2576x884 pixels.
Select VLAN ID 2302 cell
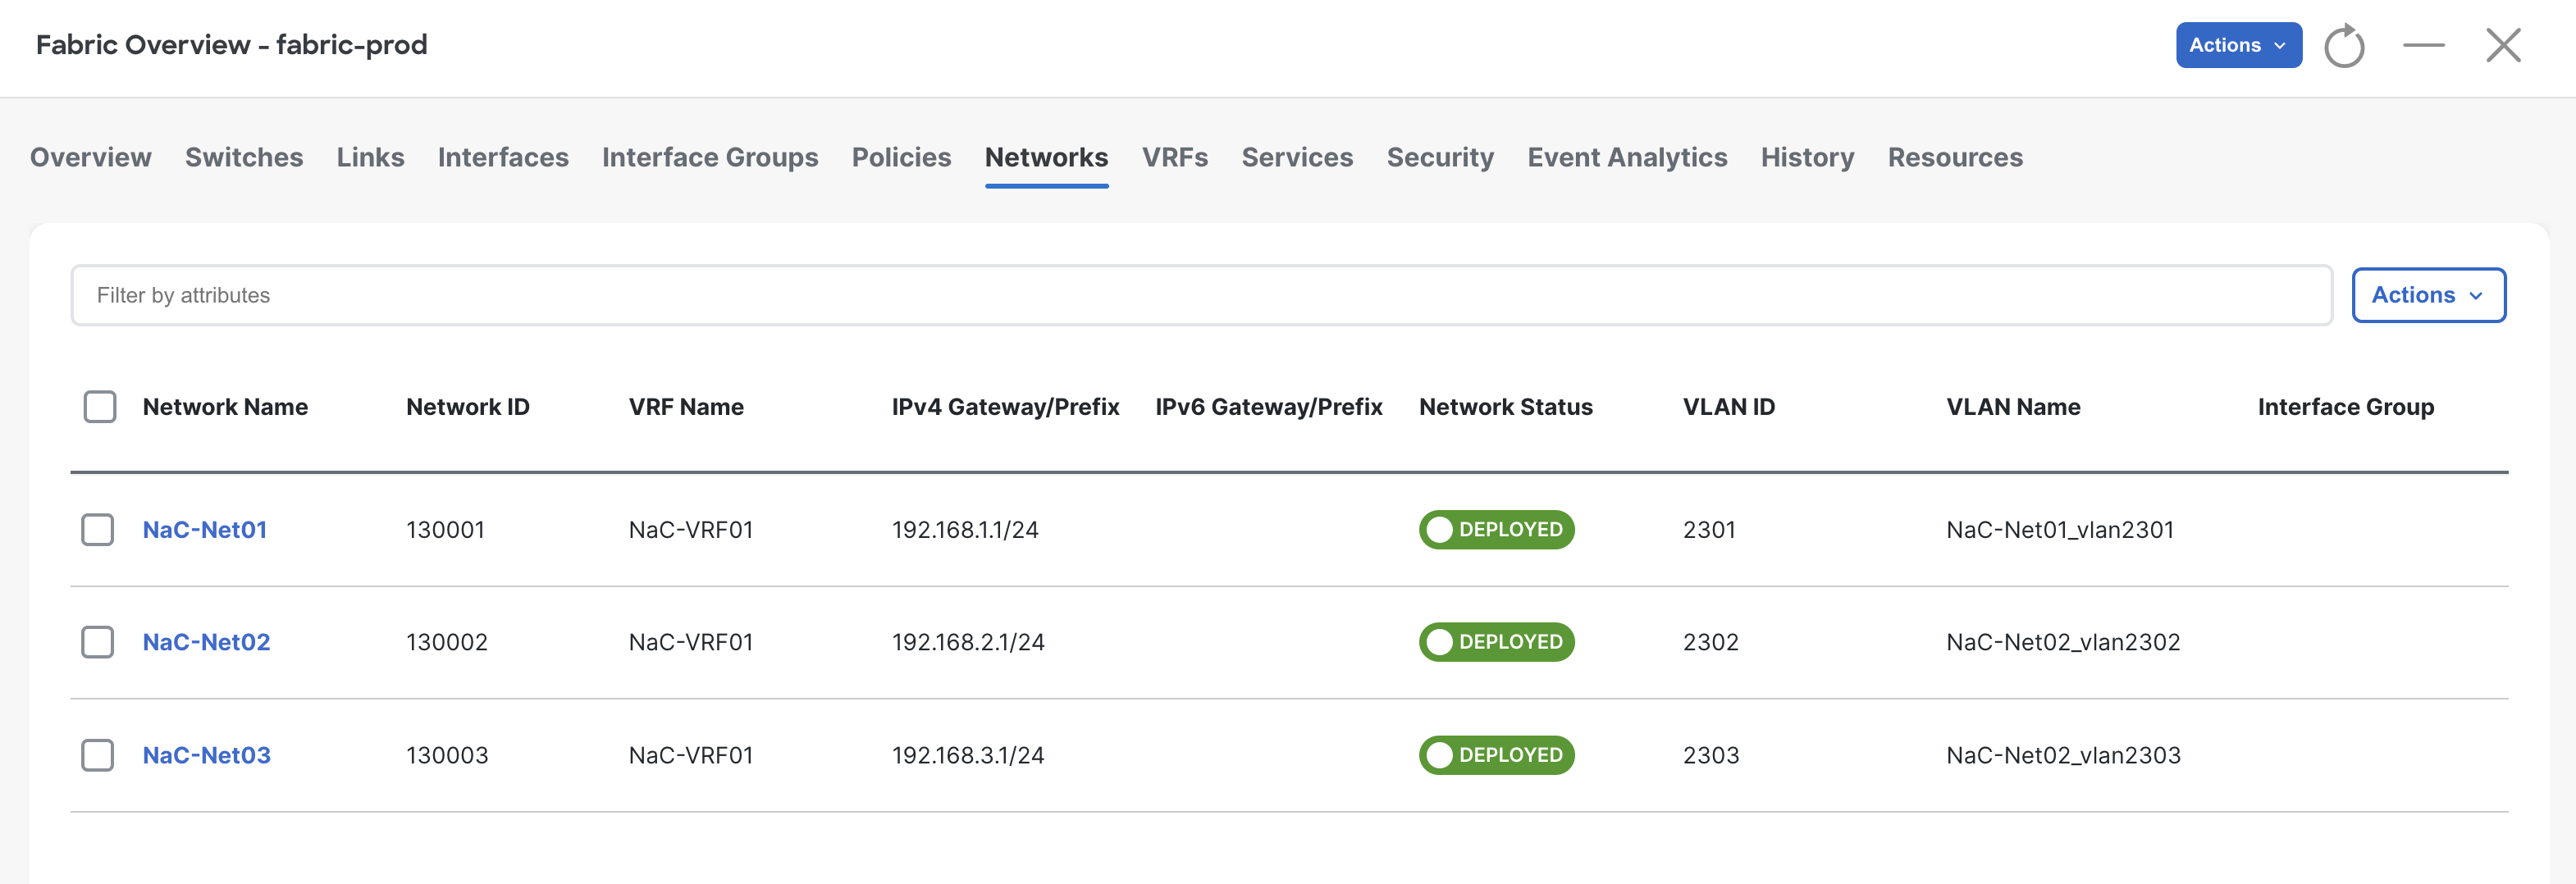point(1711,642)
